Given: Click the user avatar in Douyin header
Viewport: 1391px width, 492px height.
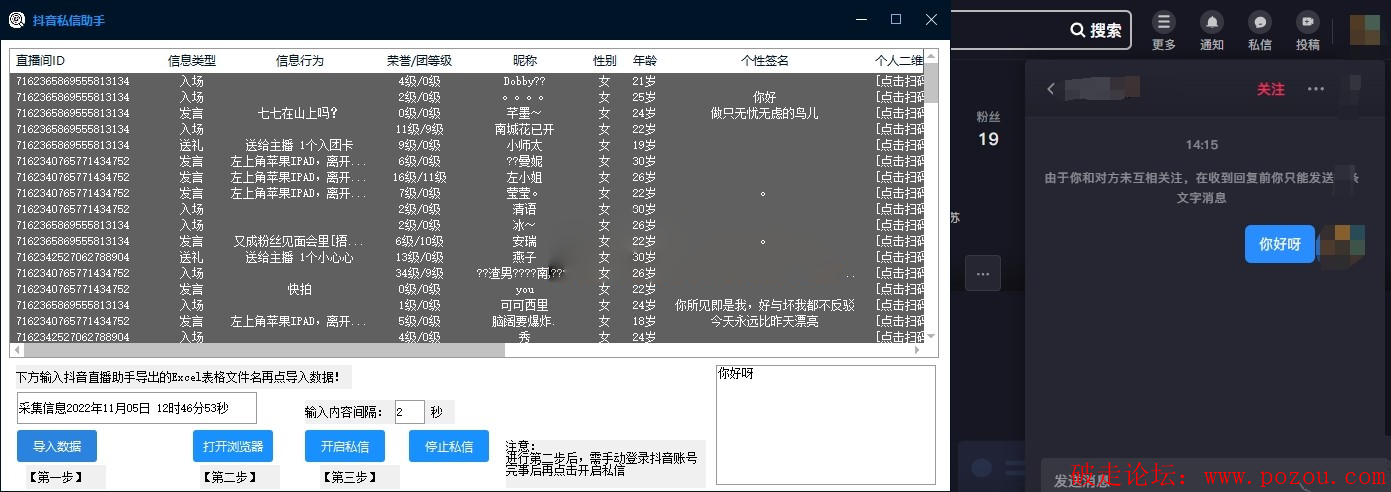Looking at the screenshot, I should [1364, 31].
